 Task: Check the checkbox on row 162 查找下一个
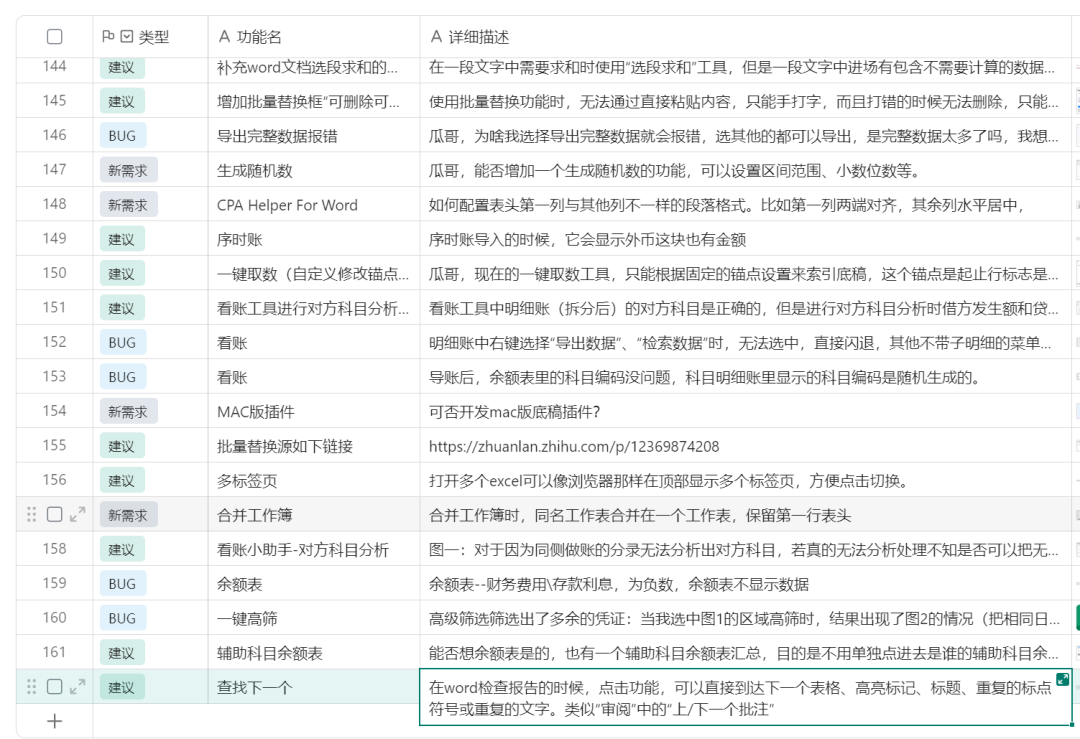(x=53, y=687)
